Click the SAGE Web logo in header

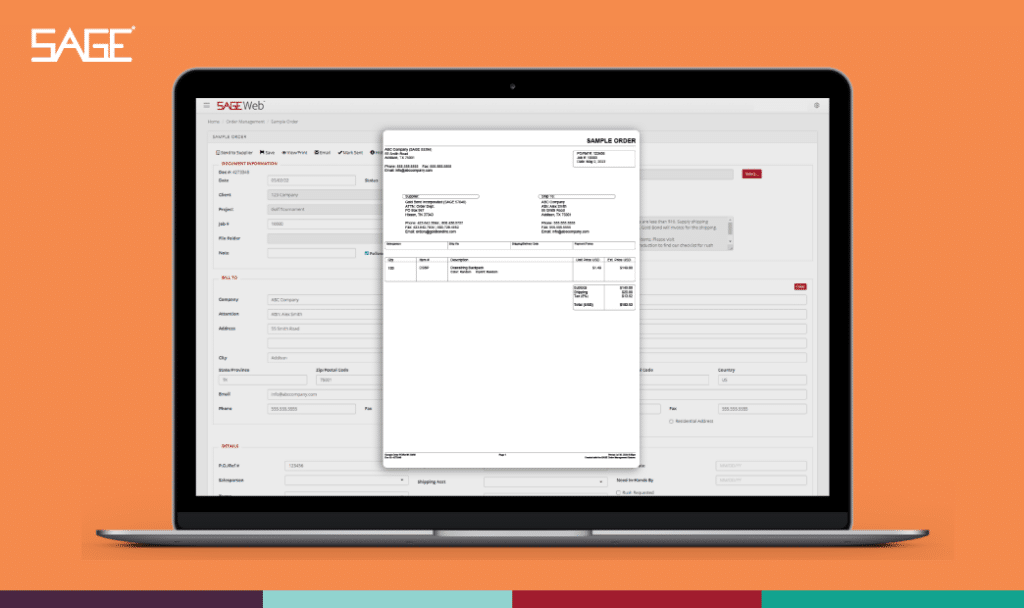241,105
